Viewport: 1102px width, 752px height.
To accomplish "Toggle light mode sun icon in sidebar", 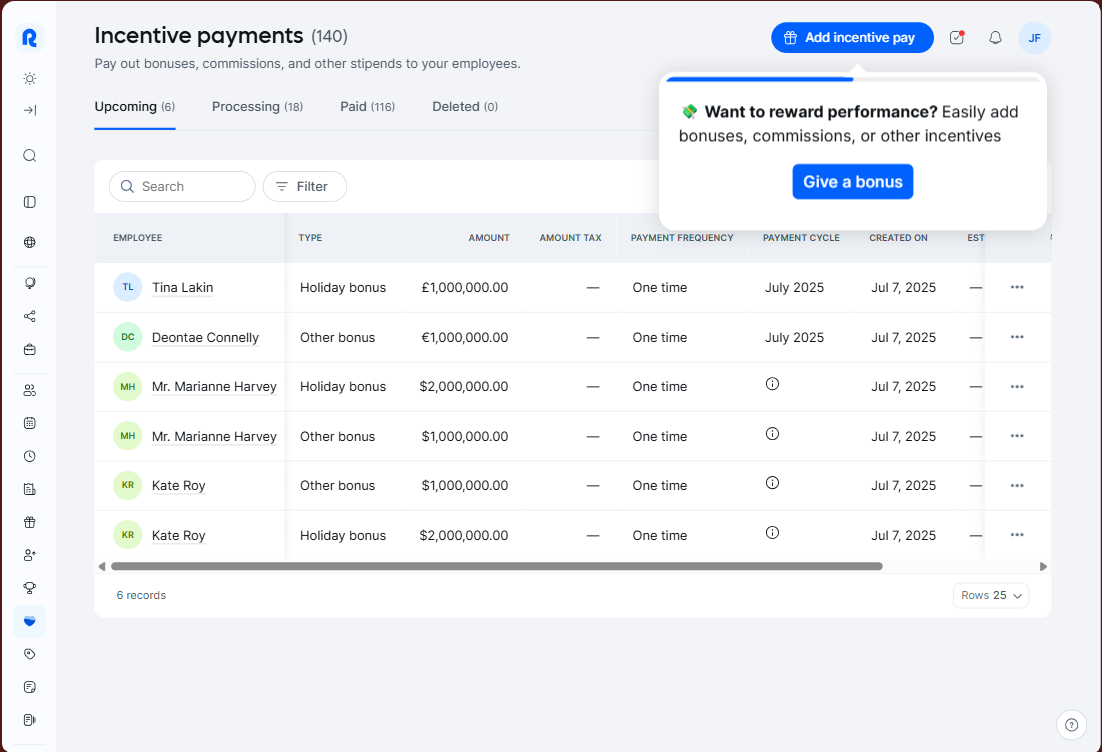I will [30, 79].
